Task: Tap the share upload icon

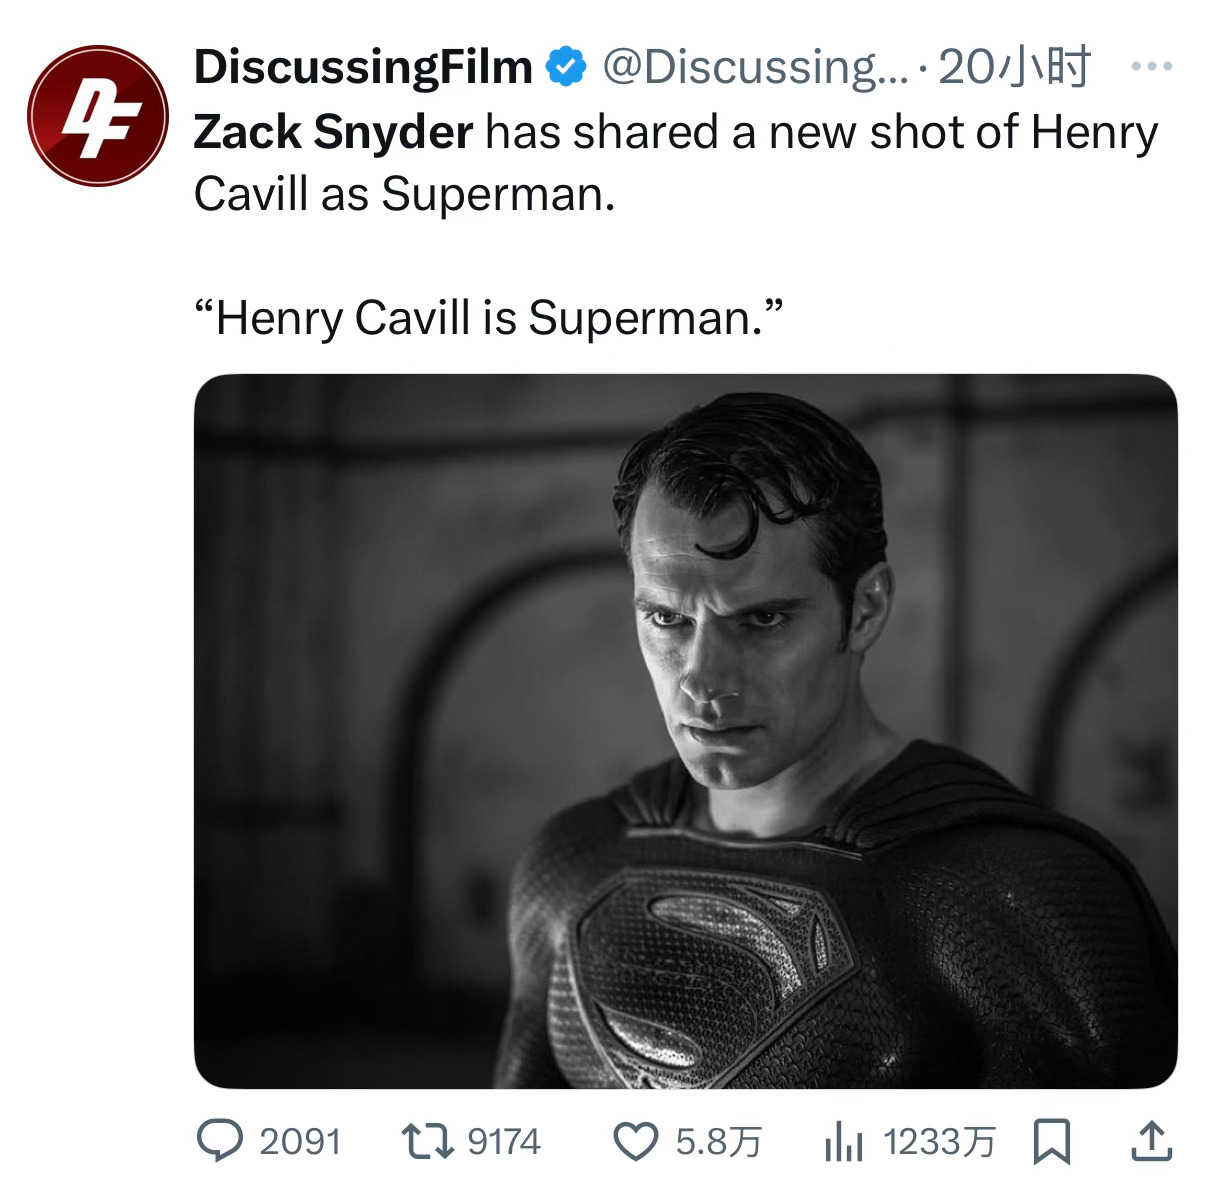Action: click(1149, 1141)
